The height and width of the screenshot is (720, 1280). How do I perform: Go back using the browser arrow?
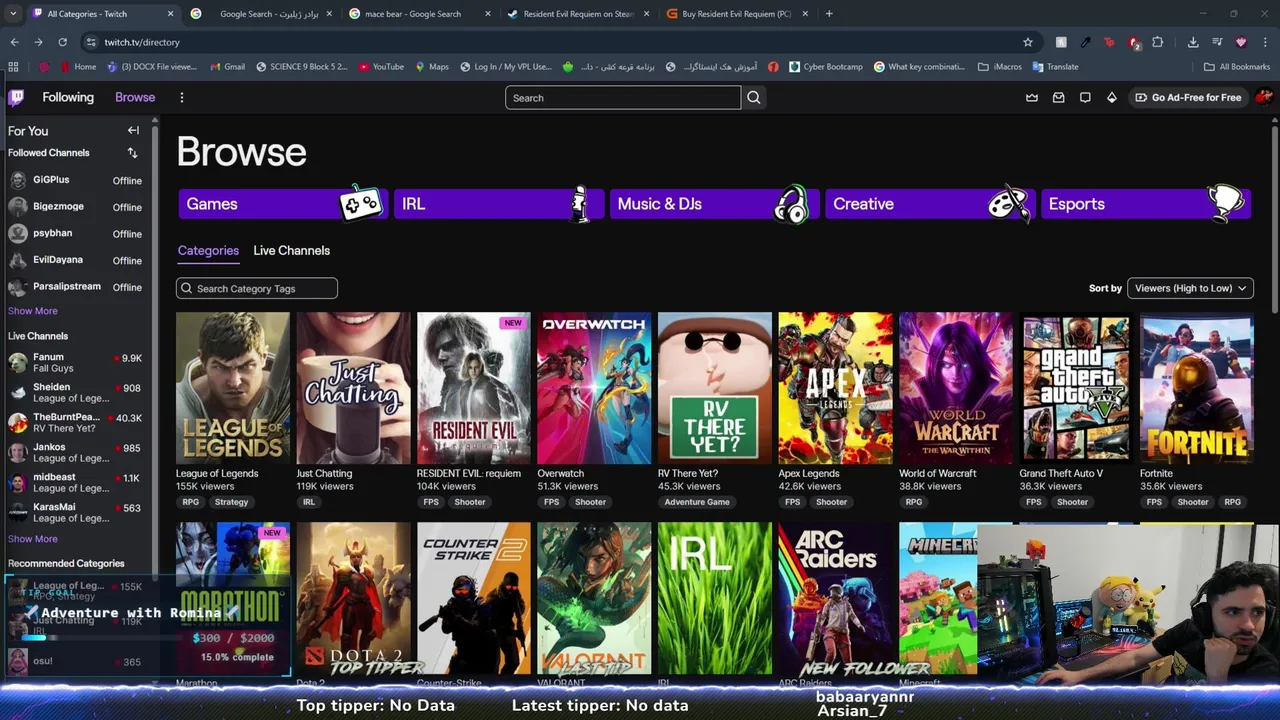(14, 42)
